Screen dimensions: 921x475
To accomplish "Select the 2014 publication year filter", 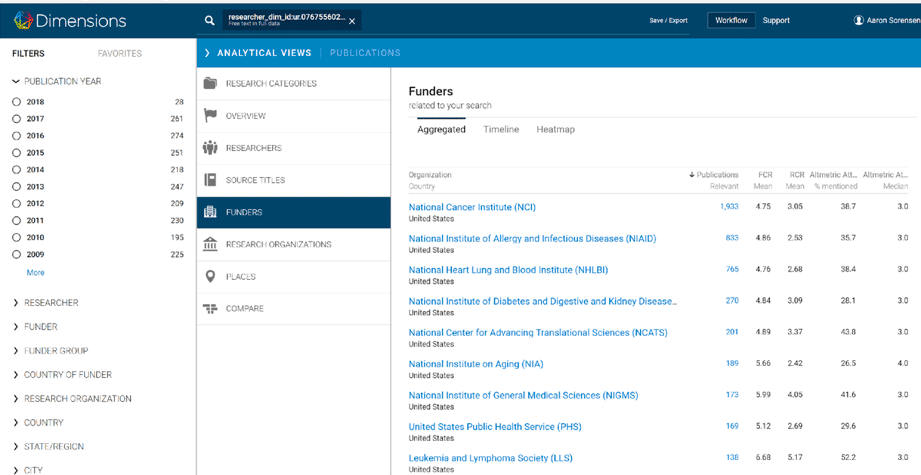I will pos(17,170).
